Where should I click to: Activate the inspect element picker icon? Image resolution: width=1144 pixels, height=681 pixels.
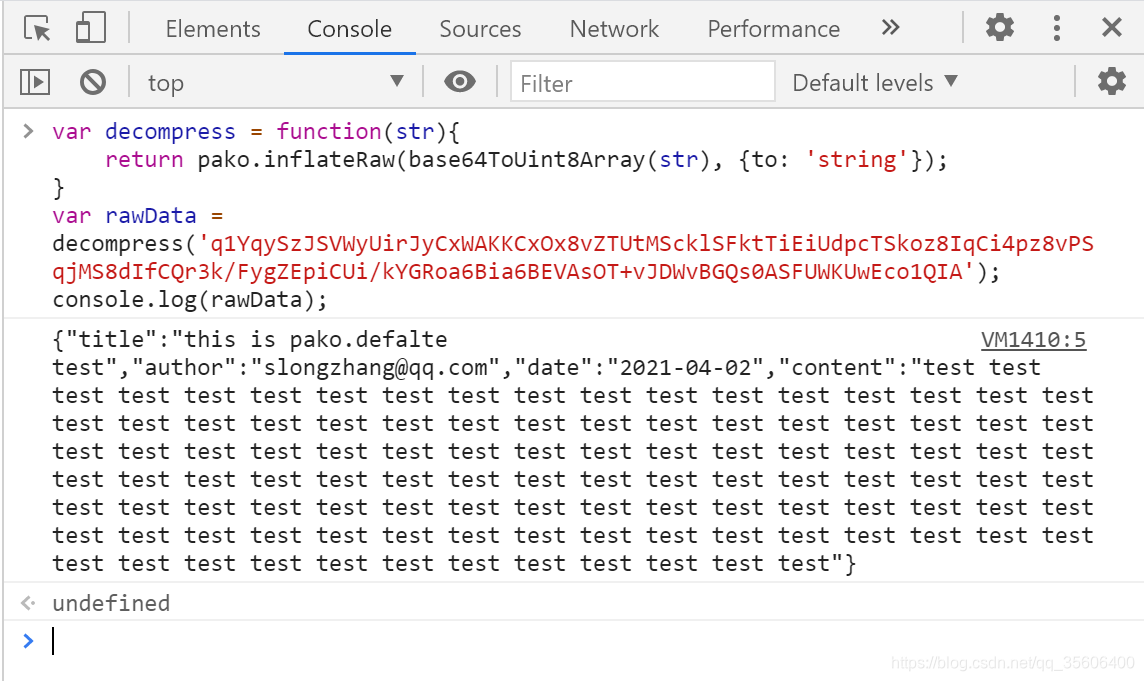[36, 28]
